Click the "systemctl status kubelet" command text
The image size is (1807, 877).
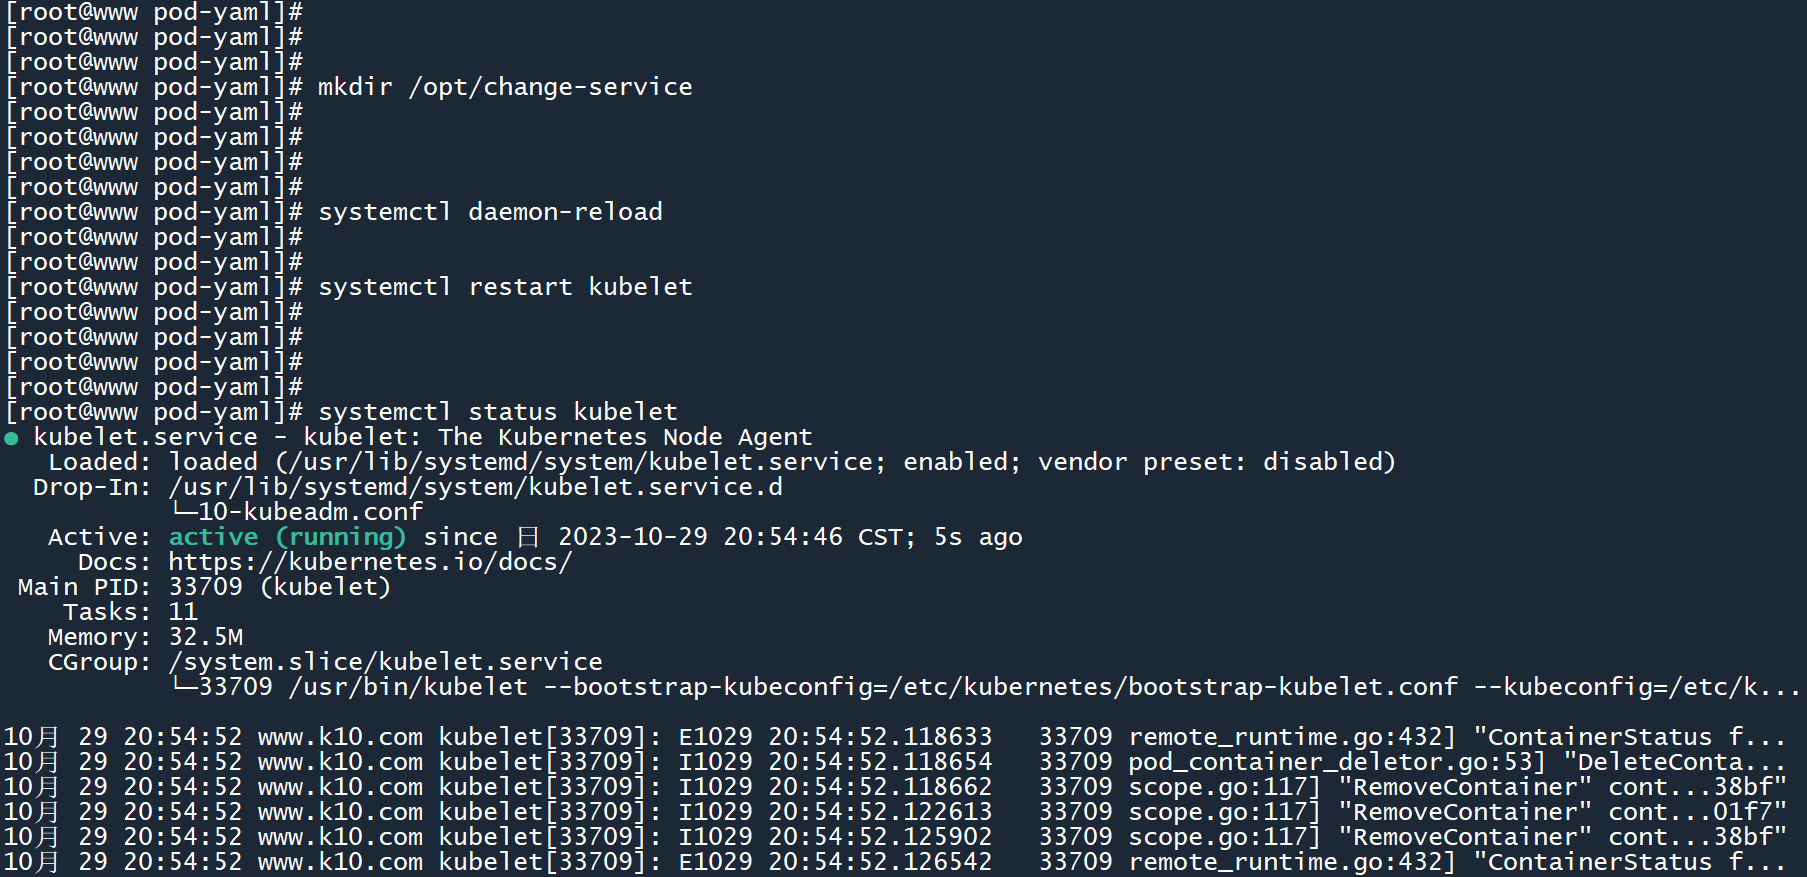pos(497,412)
